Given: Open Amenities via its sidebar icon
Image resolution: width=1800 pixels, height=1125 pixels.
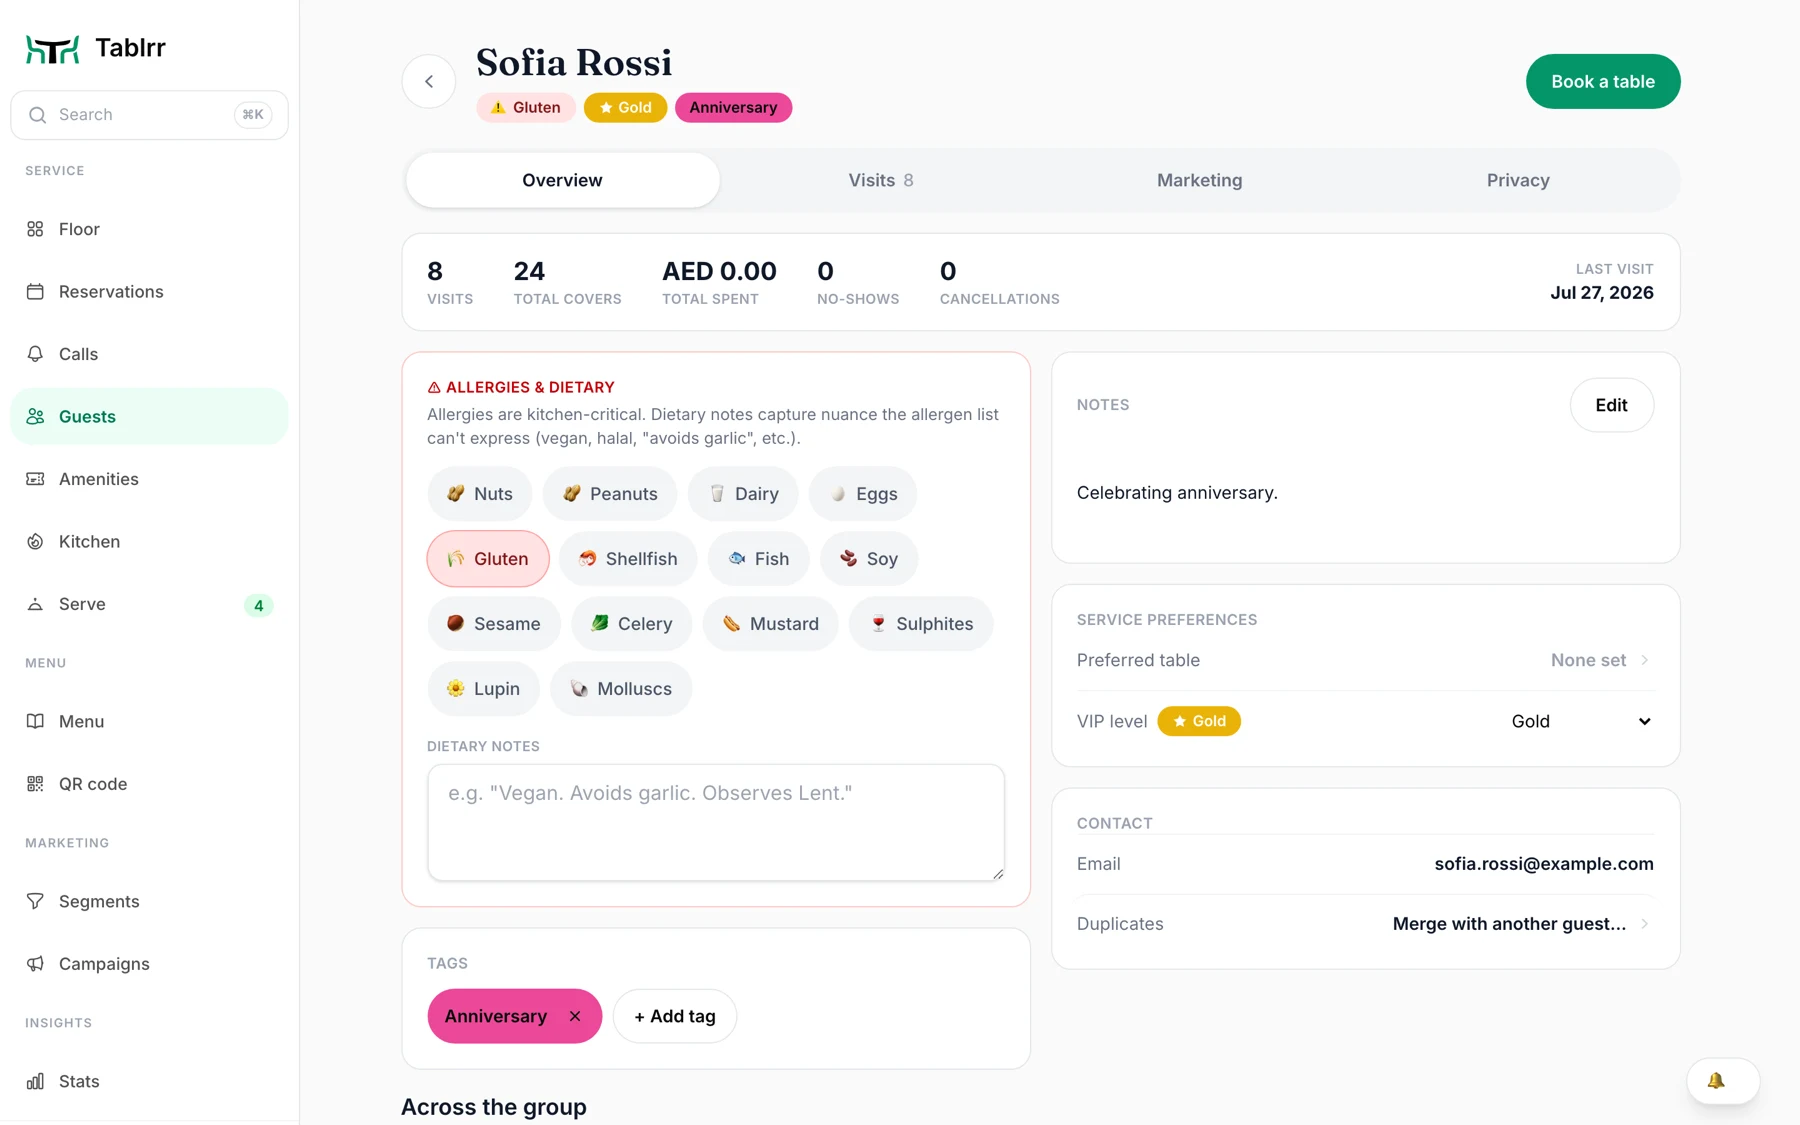Looking at the screenshot, I should [x=35, y=479].
